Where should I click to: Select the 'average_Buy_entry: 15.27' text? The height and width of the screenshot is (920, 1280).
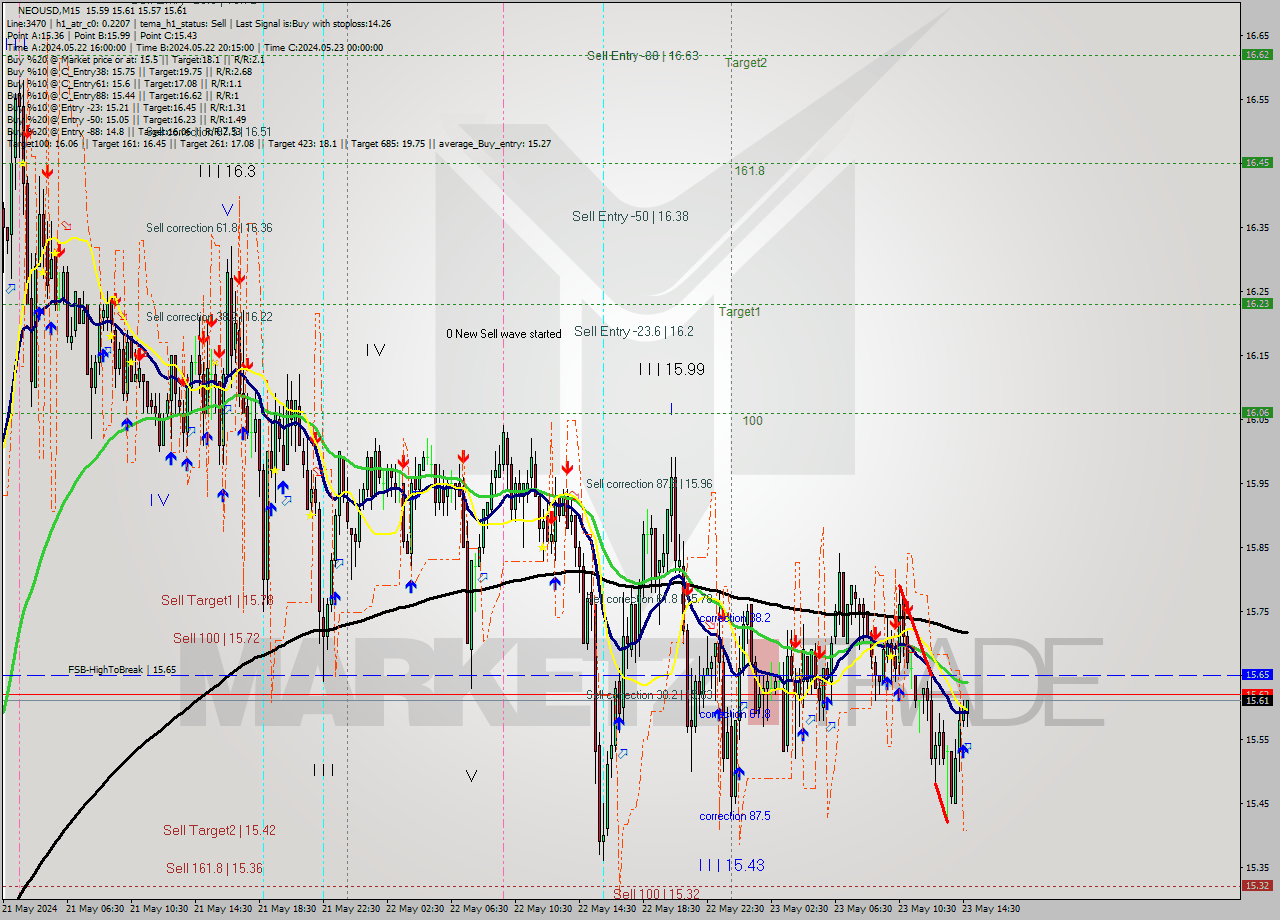coord(493,143)
